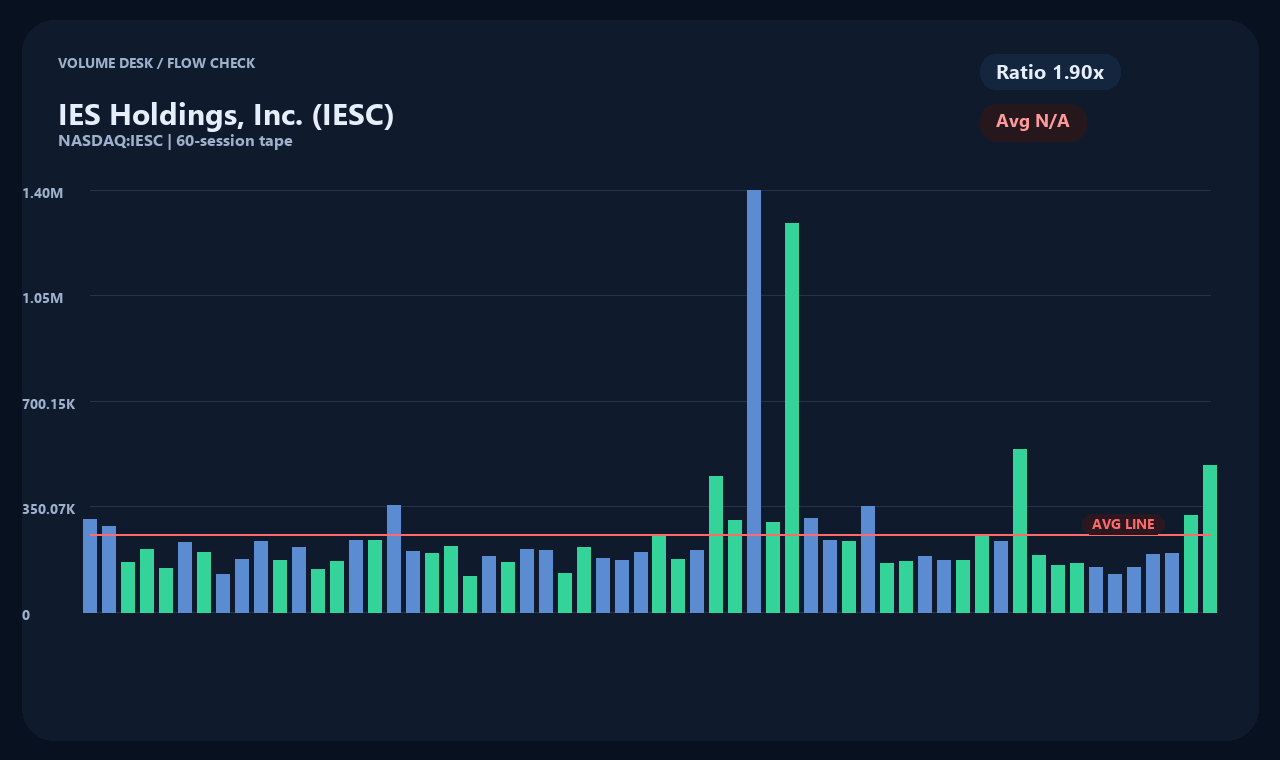
Task: Click the first blue bar on the left
Action: (x=90, y=566)
